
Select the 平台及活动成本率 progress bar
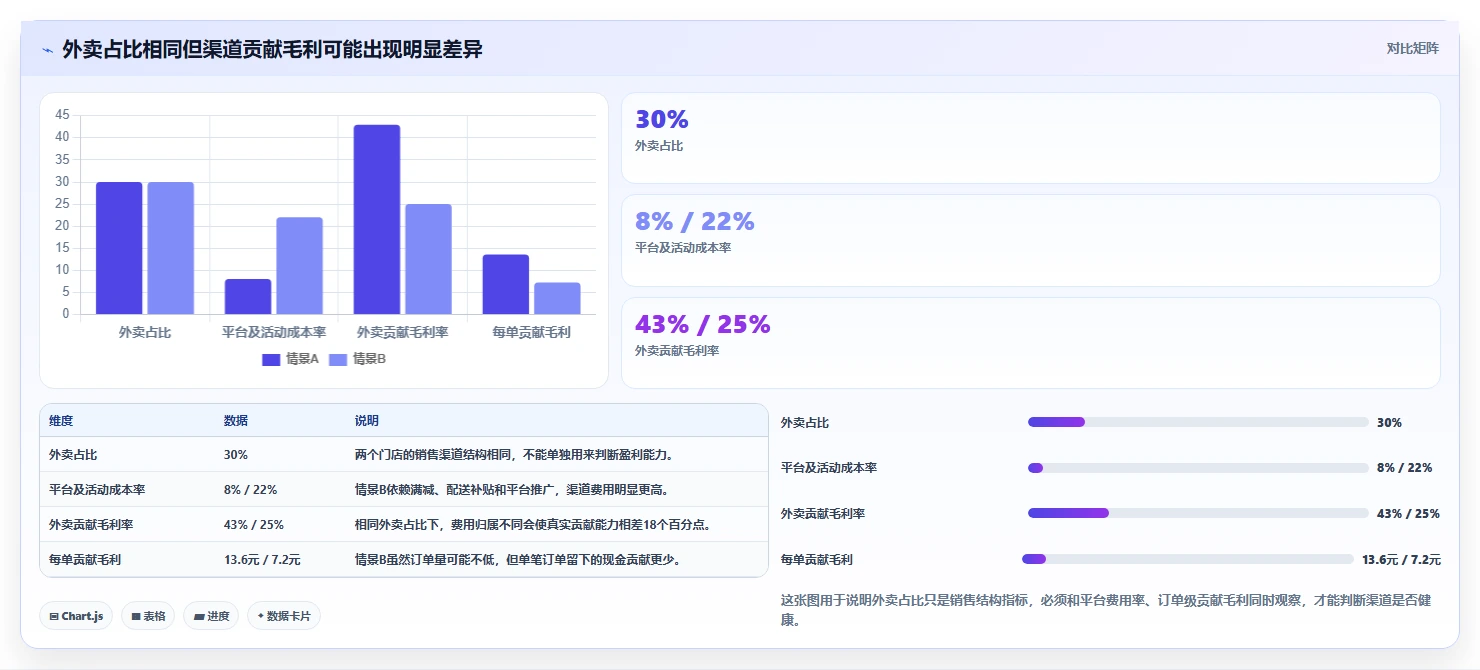coord(1198,468)
